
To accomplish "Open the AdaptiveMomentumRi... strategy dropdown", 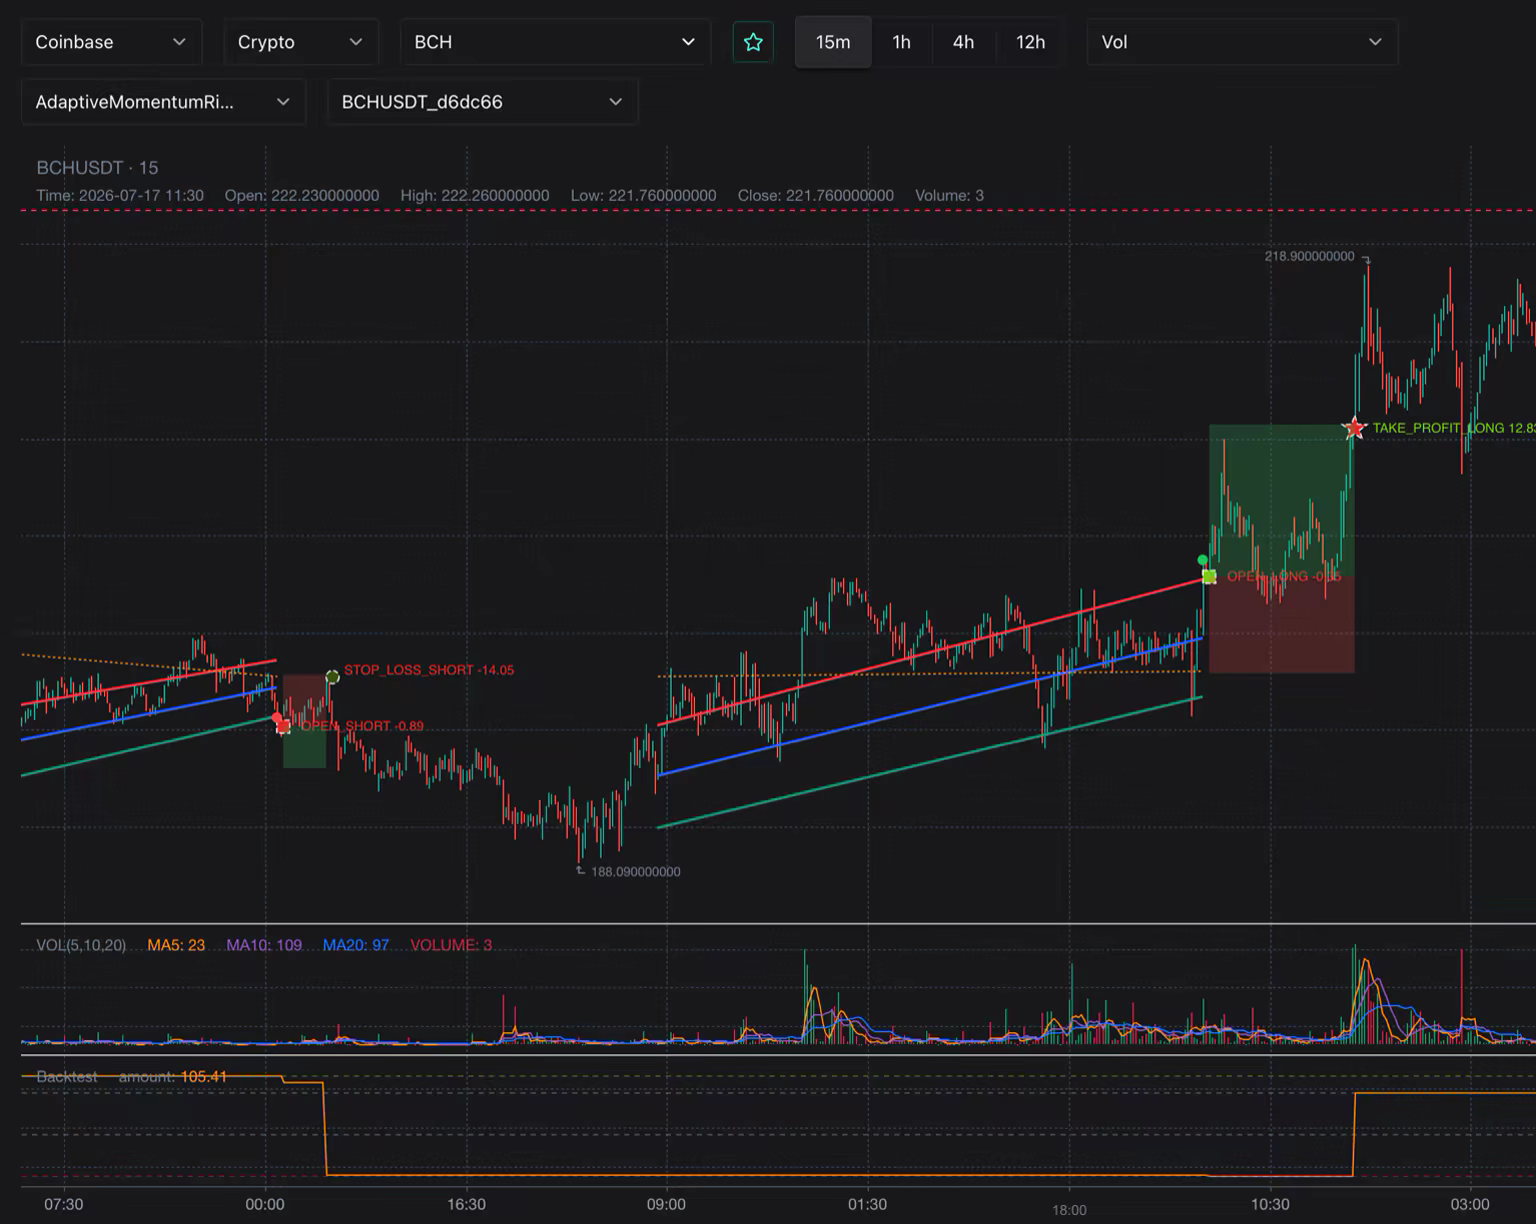I will point(163,102).
